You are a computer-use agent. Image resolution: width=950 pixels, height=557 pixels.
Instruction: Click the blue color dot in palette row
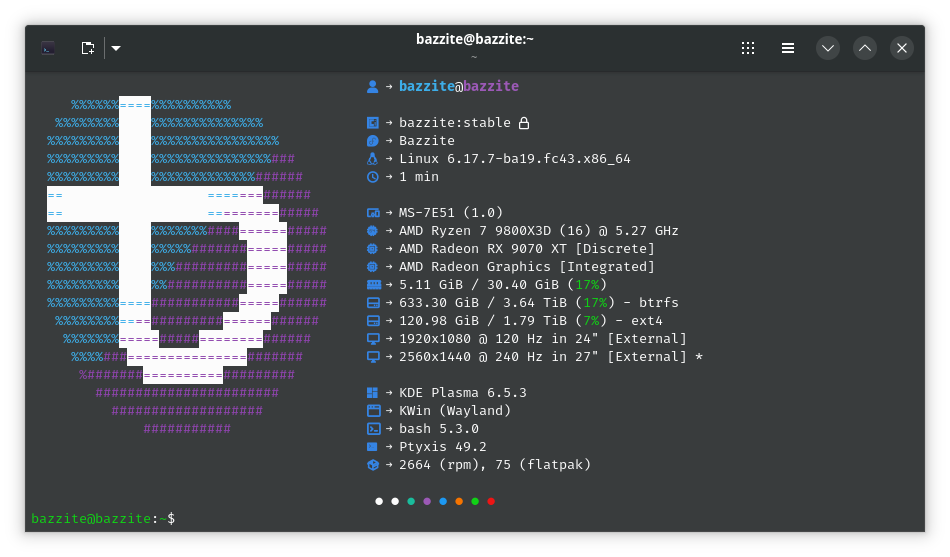point(443,501)
